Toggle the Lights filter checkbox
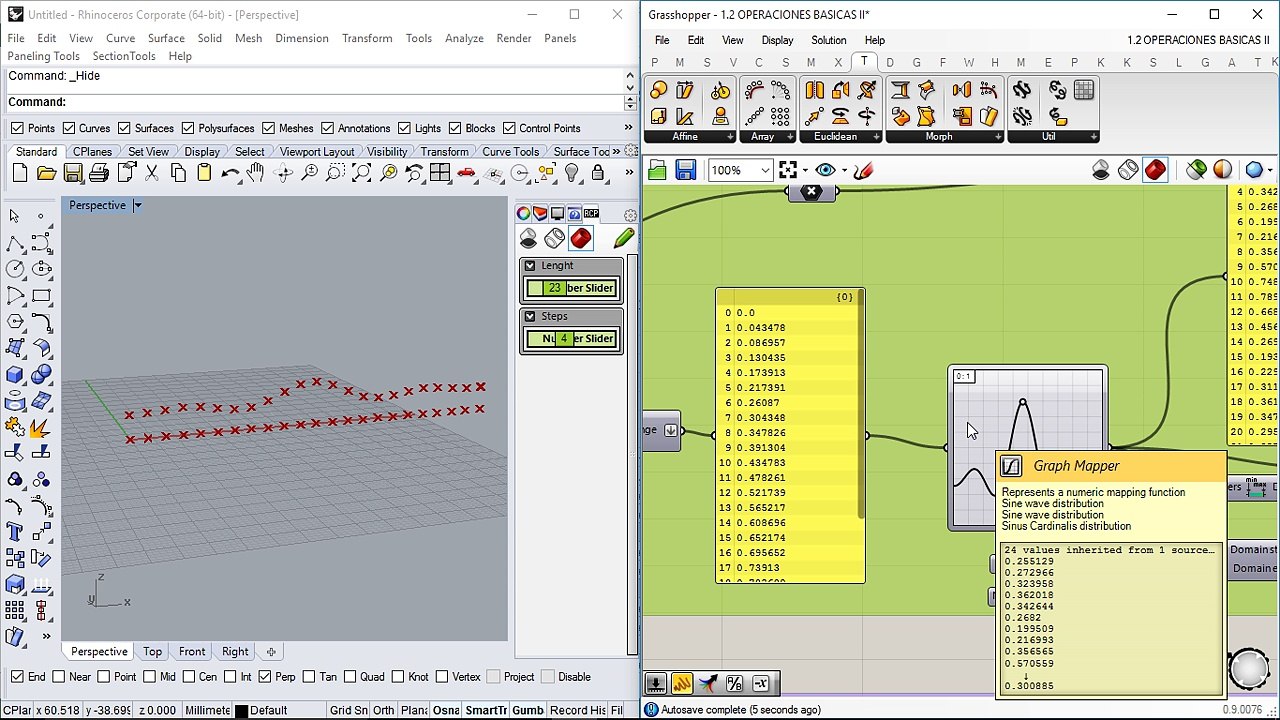 404,128
